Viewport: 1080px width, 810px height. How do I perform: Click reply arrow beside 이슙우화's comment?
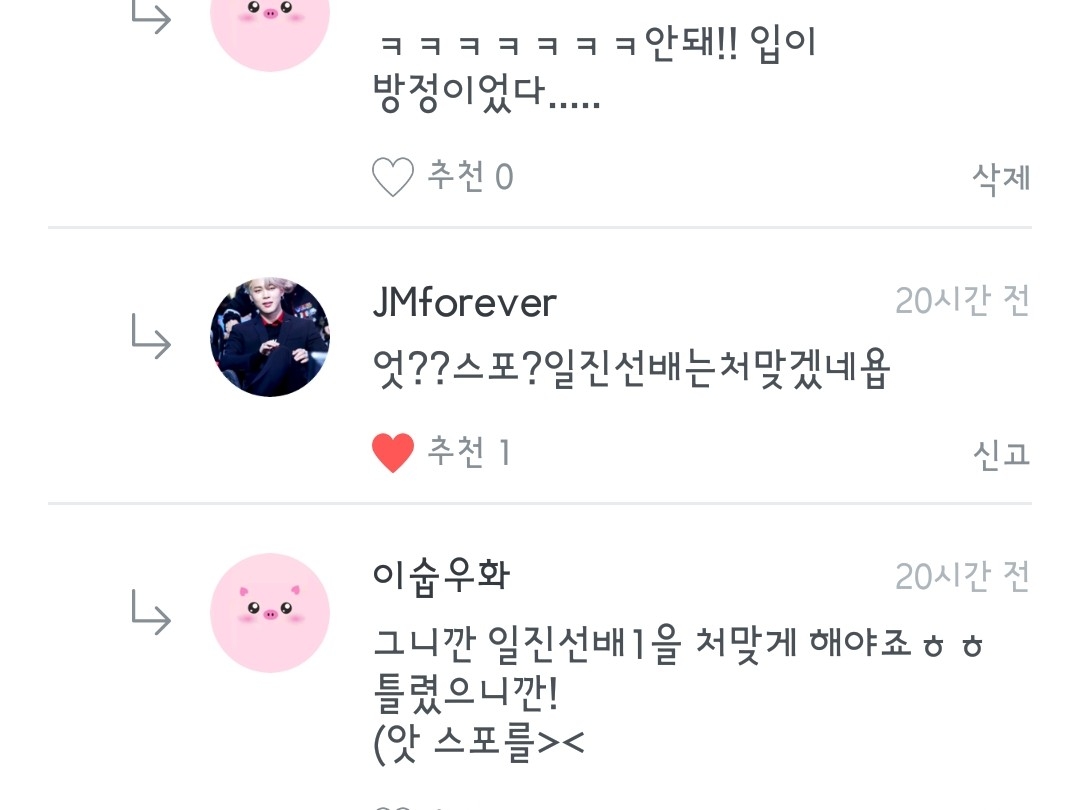(151, 612)
